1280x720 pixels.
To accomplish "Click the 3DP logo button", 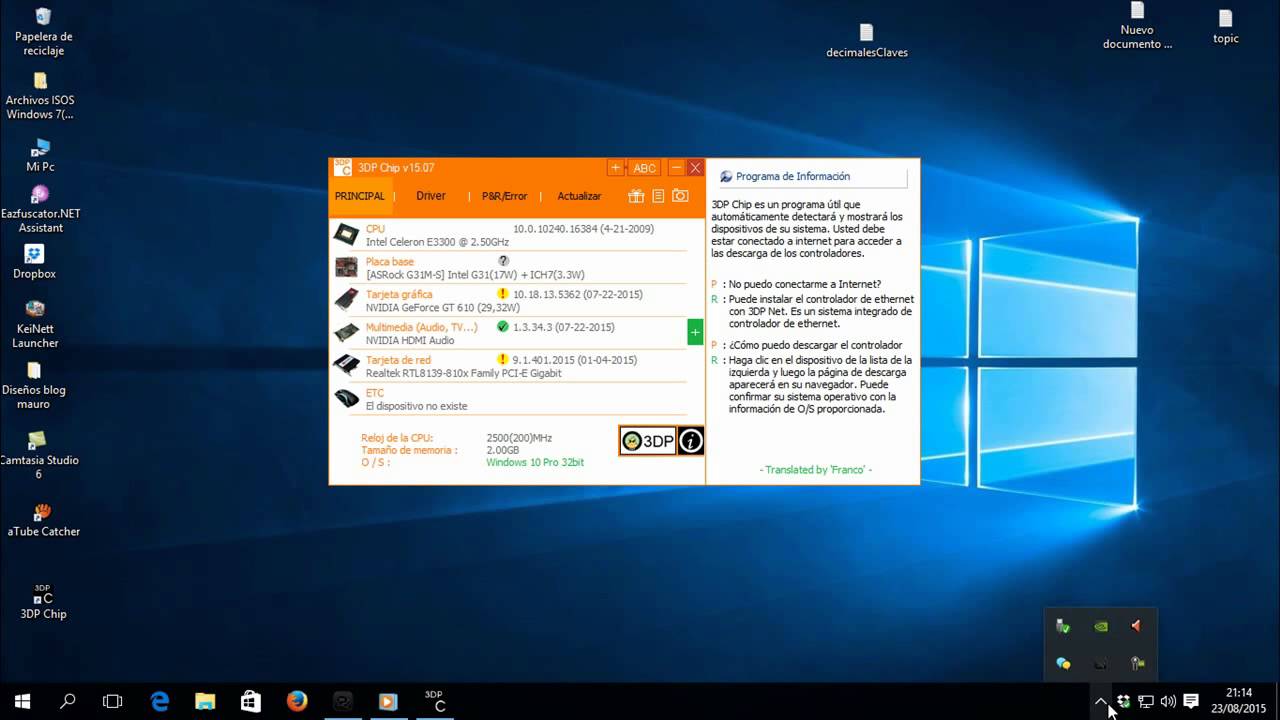I will (648, 441).
